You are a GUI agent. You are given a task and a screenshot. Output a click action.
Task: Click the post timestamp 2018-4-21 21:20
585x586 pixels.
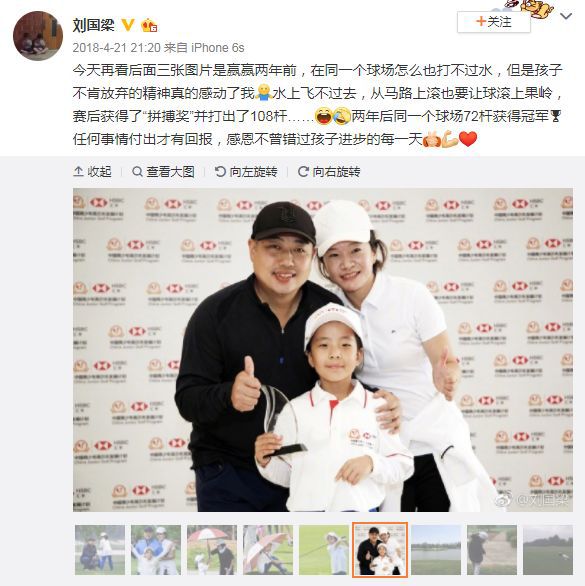click(116, 48)
